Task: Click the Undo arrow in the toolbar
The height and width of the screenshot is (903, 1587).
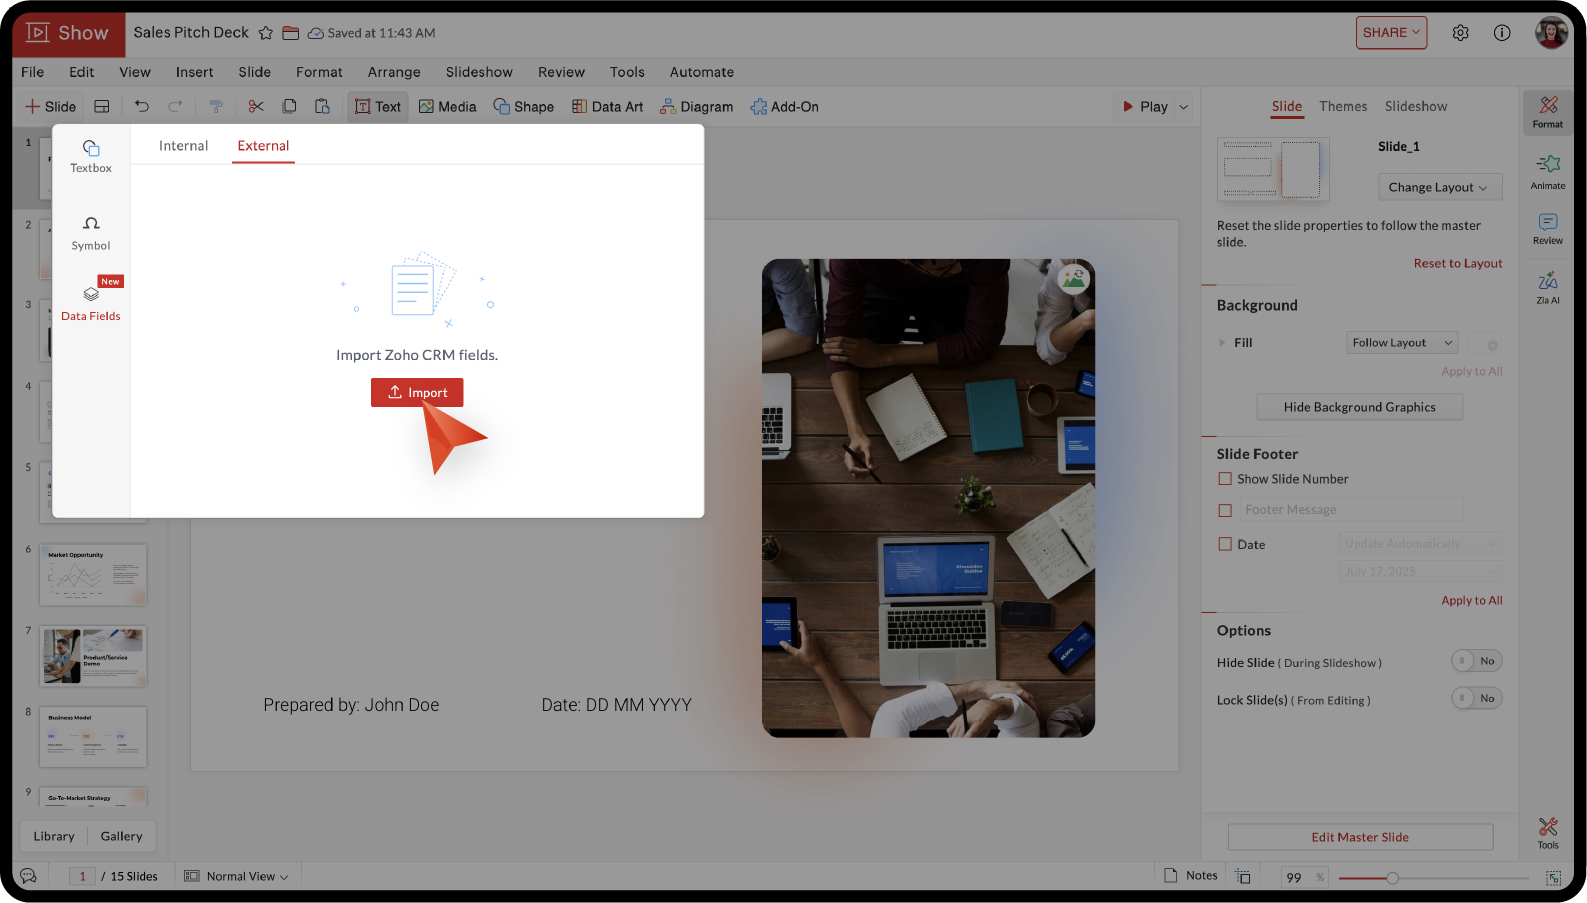Action: coord(142,106)
